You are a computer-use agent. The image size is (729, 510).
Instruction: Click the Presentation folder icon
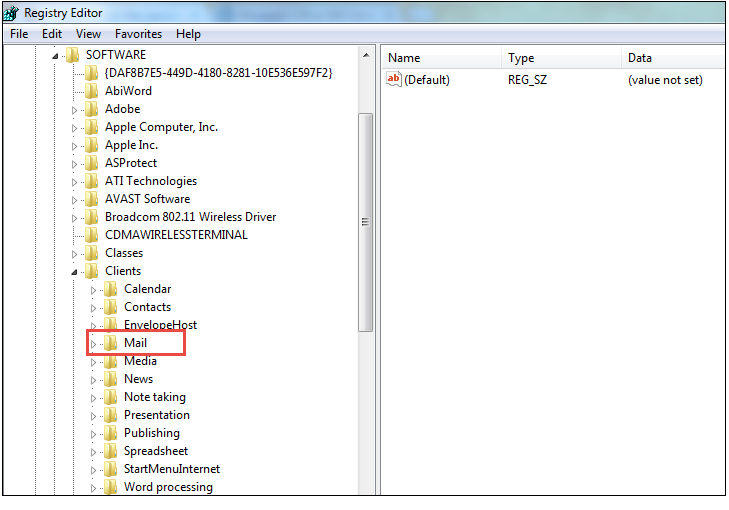111,415
